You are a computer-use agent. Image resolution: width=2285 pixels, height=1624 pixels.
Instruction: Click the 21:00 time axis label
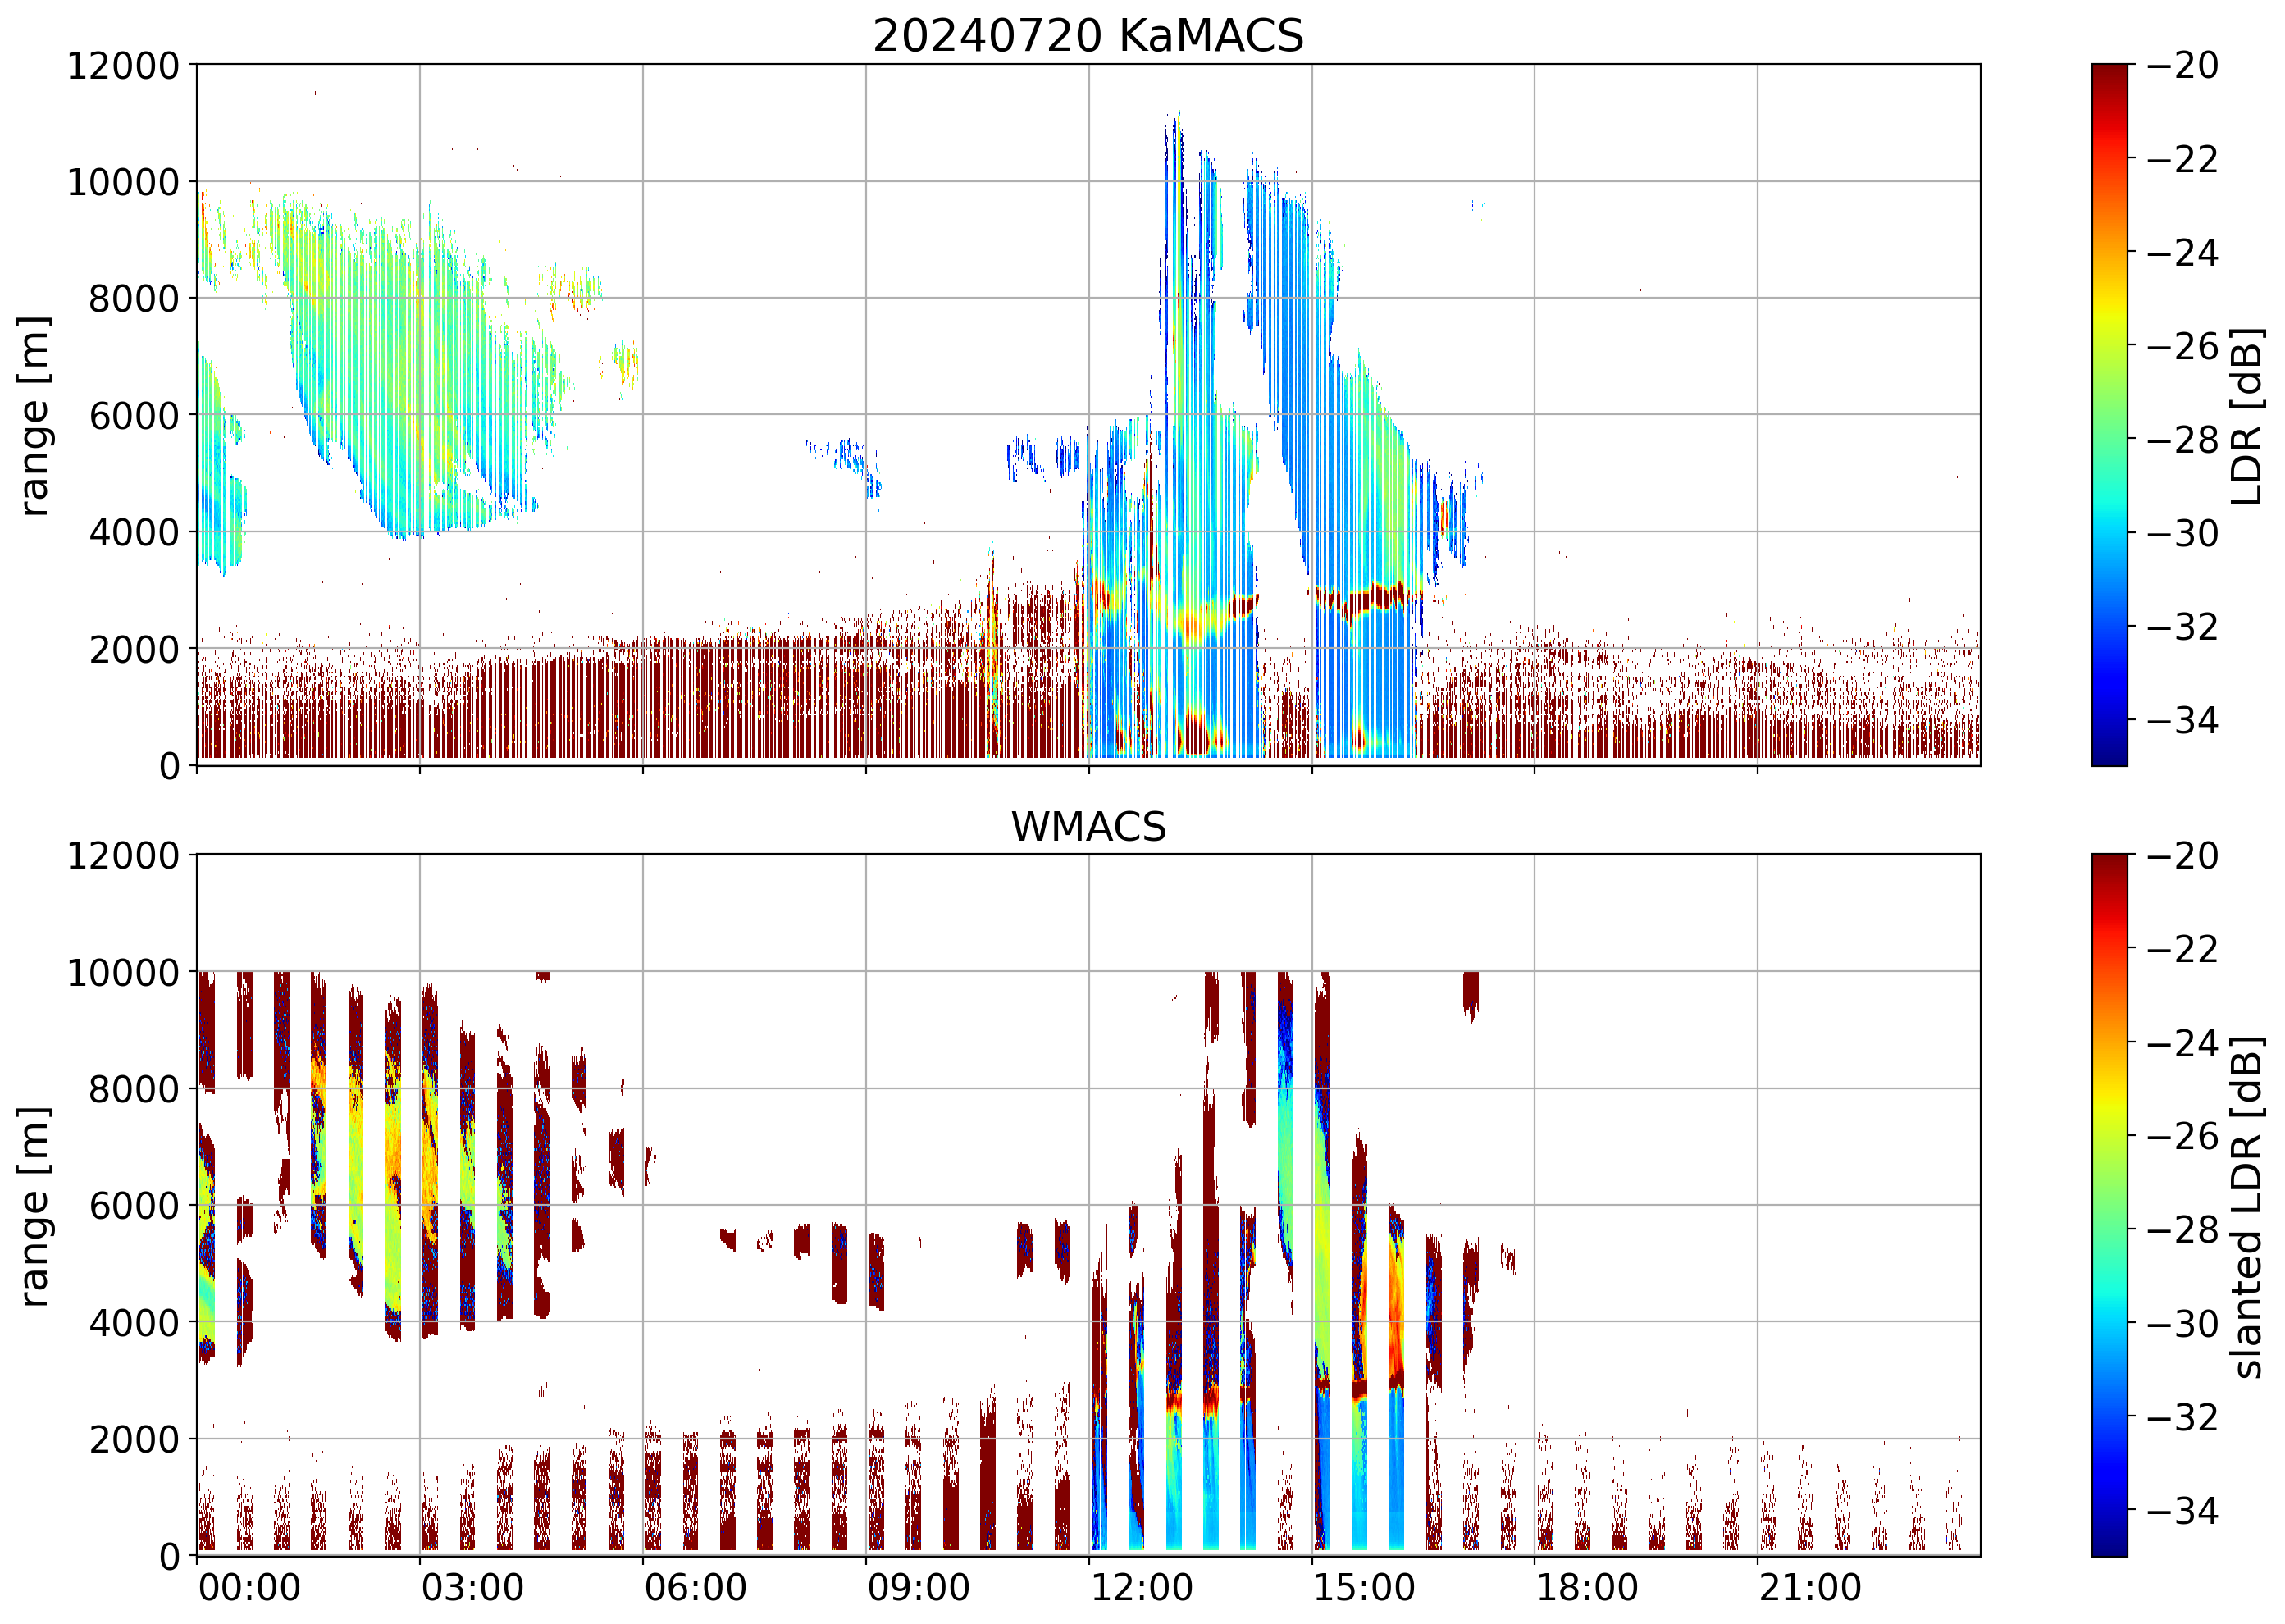(x=1810, y=1587)
